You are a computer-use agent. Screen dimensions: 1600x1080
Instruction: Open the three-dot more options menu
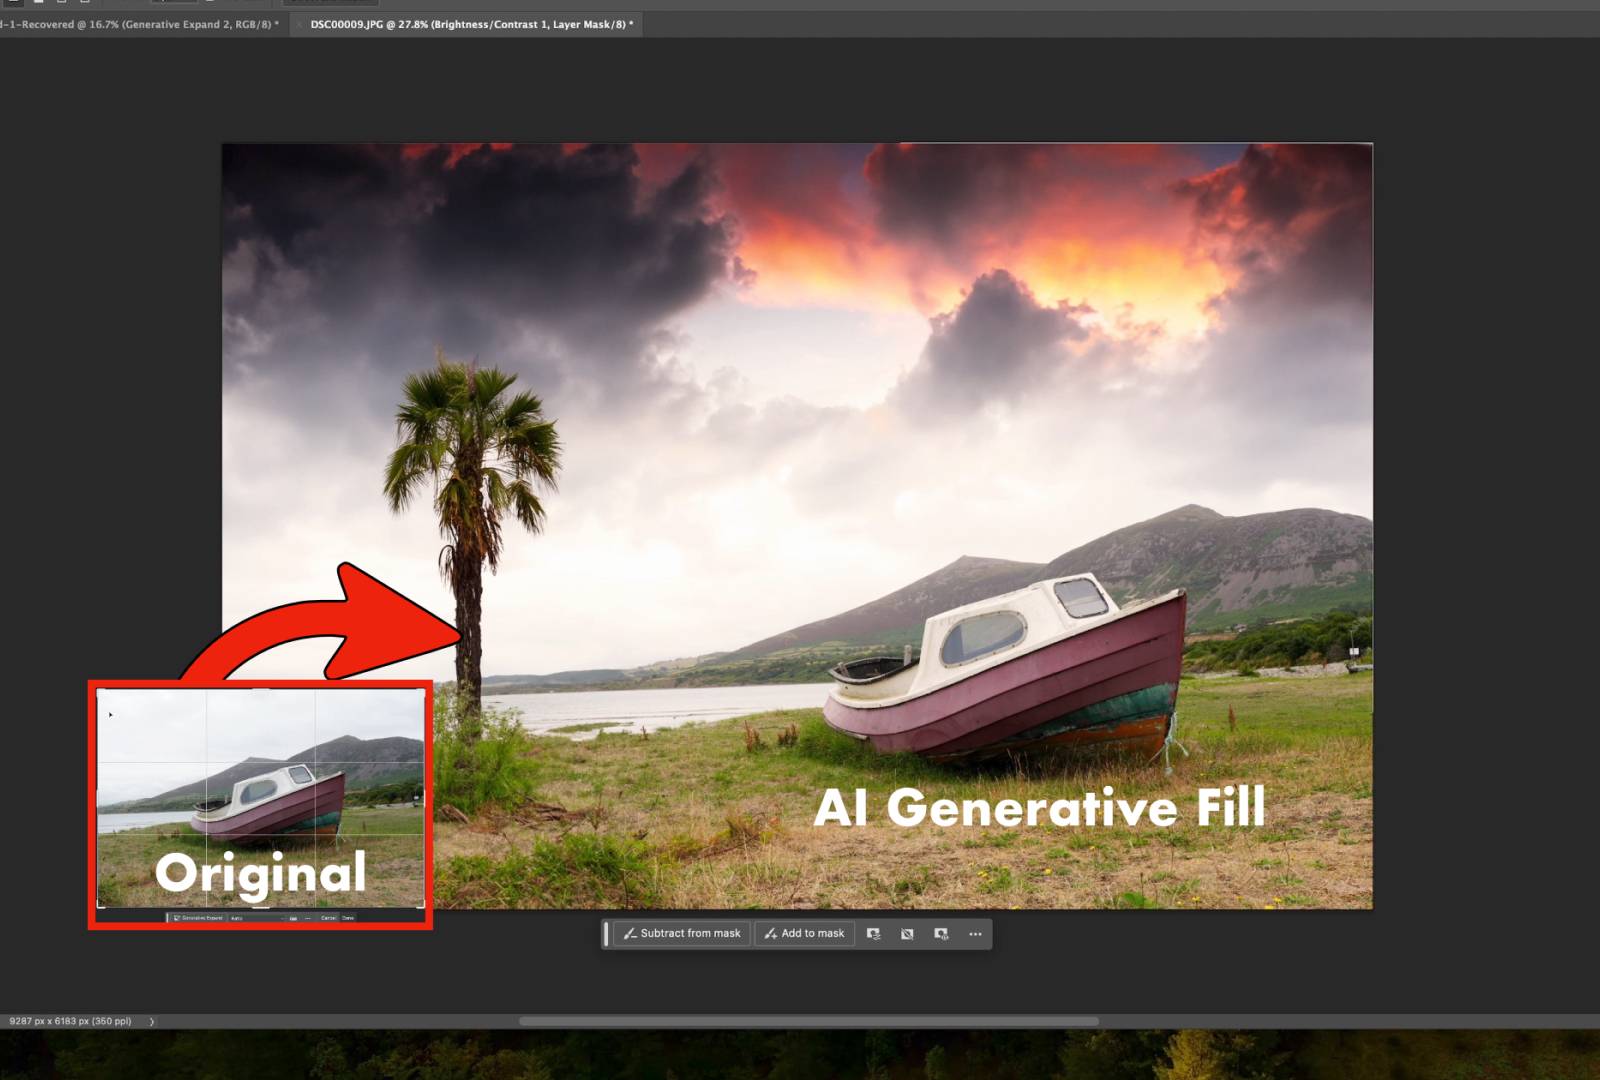pos(975,934)
